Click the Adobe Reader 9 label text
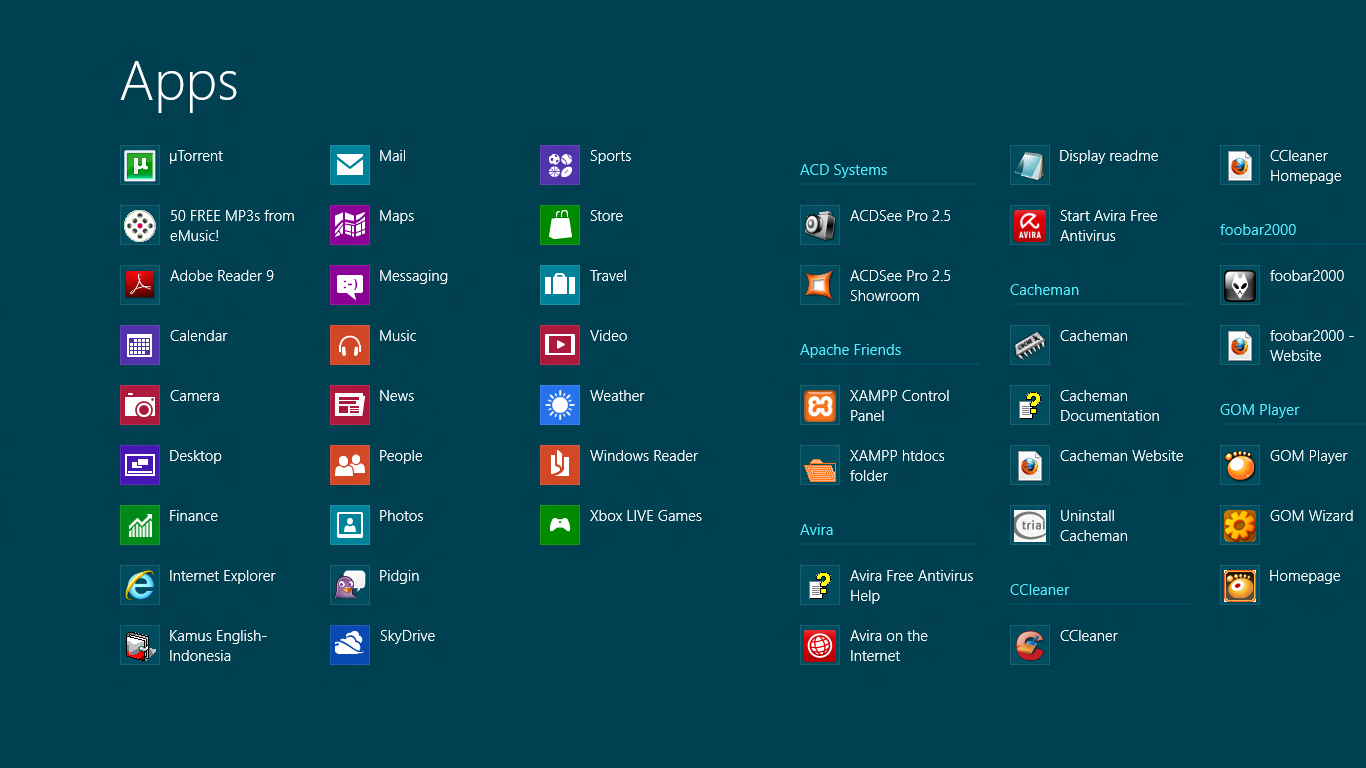1366x768 pixels. tap(222, 276)
